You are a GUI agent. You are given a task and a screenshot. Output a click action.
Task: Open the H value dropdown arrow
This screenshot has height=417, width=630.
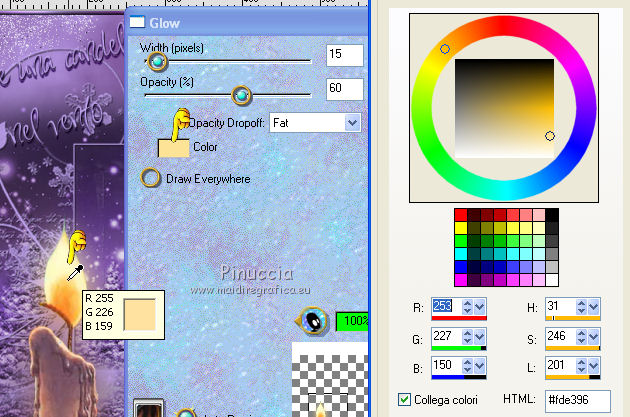pos(593,307)
